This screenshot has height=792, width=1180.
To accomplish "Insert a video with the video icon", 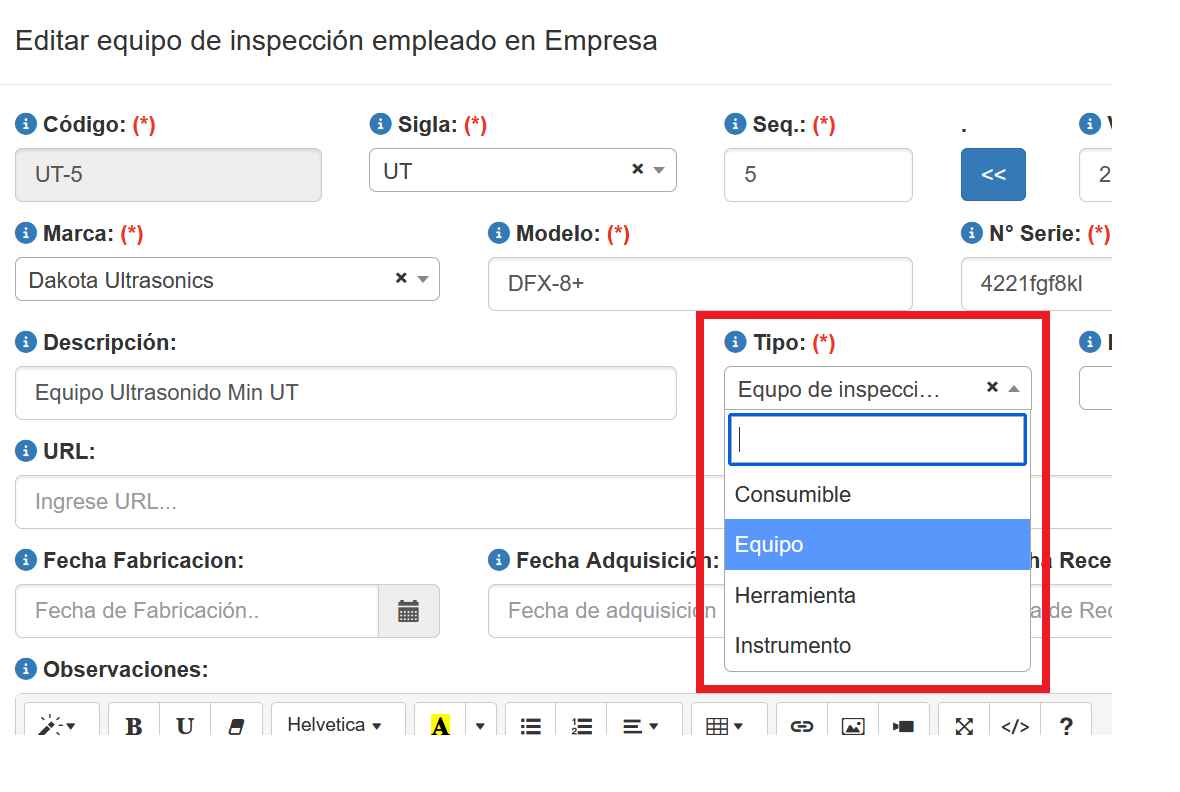I will [x=903, y=725].
